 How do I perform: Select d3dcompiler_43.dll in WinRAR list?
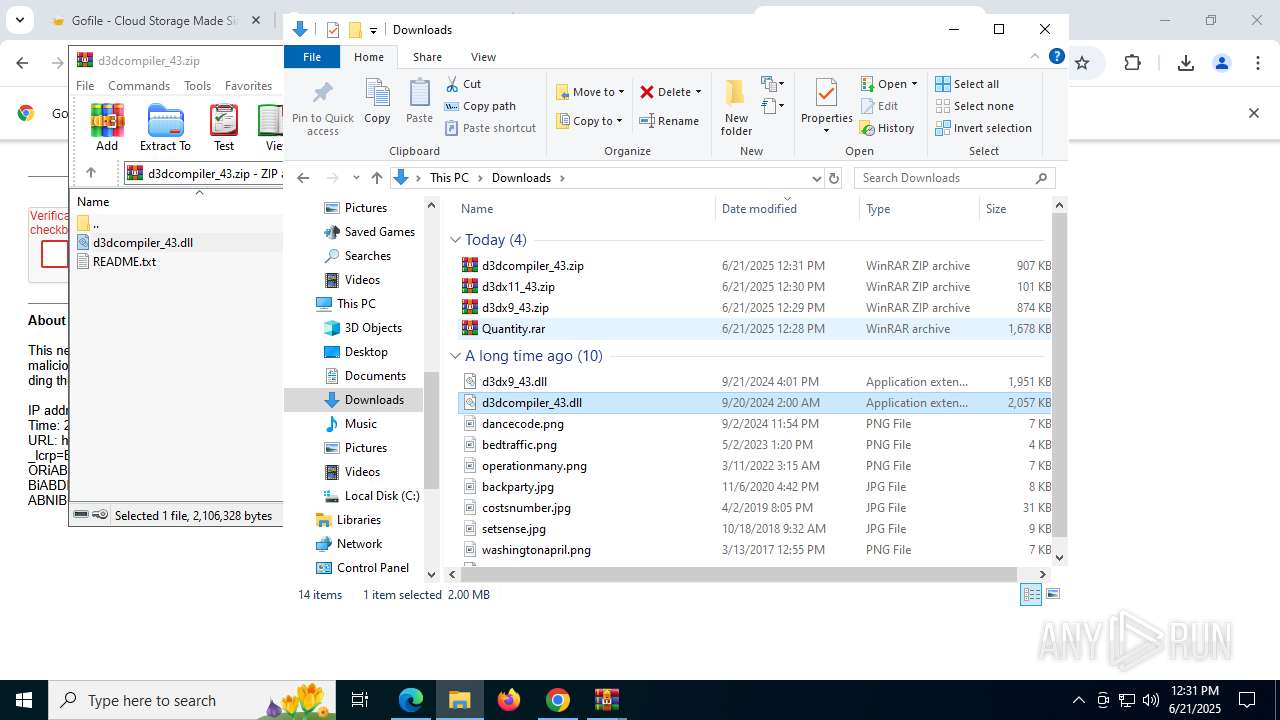coord(143,243)
